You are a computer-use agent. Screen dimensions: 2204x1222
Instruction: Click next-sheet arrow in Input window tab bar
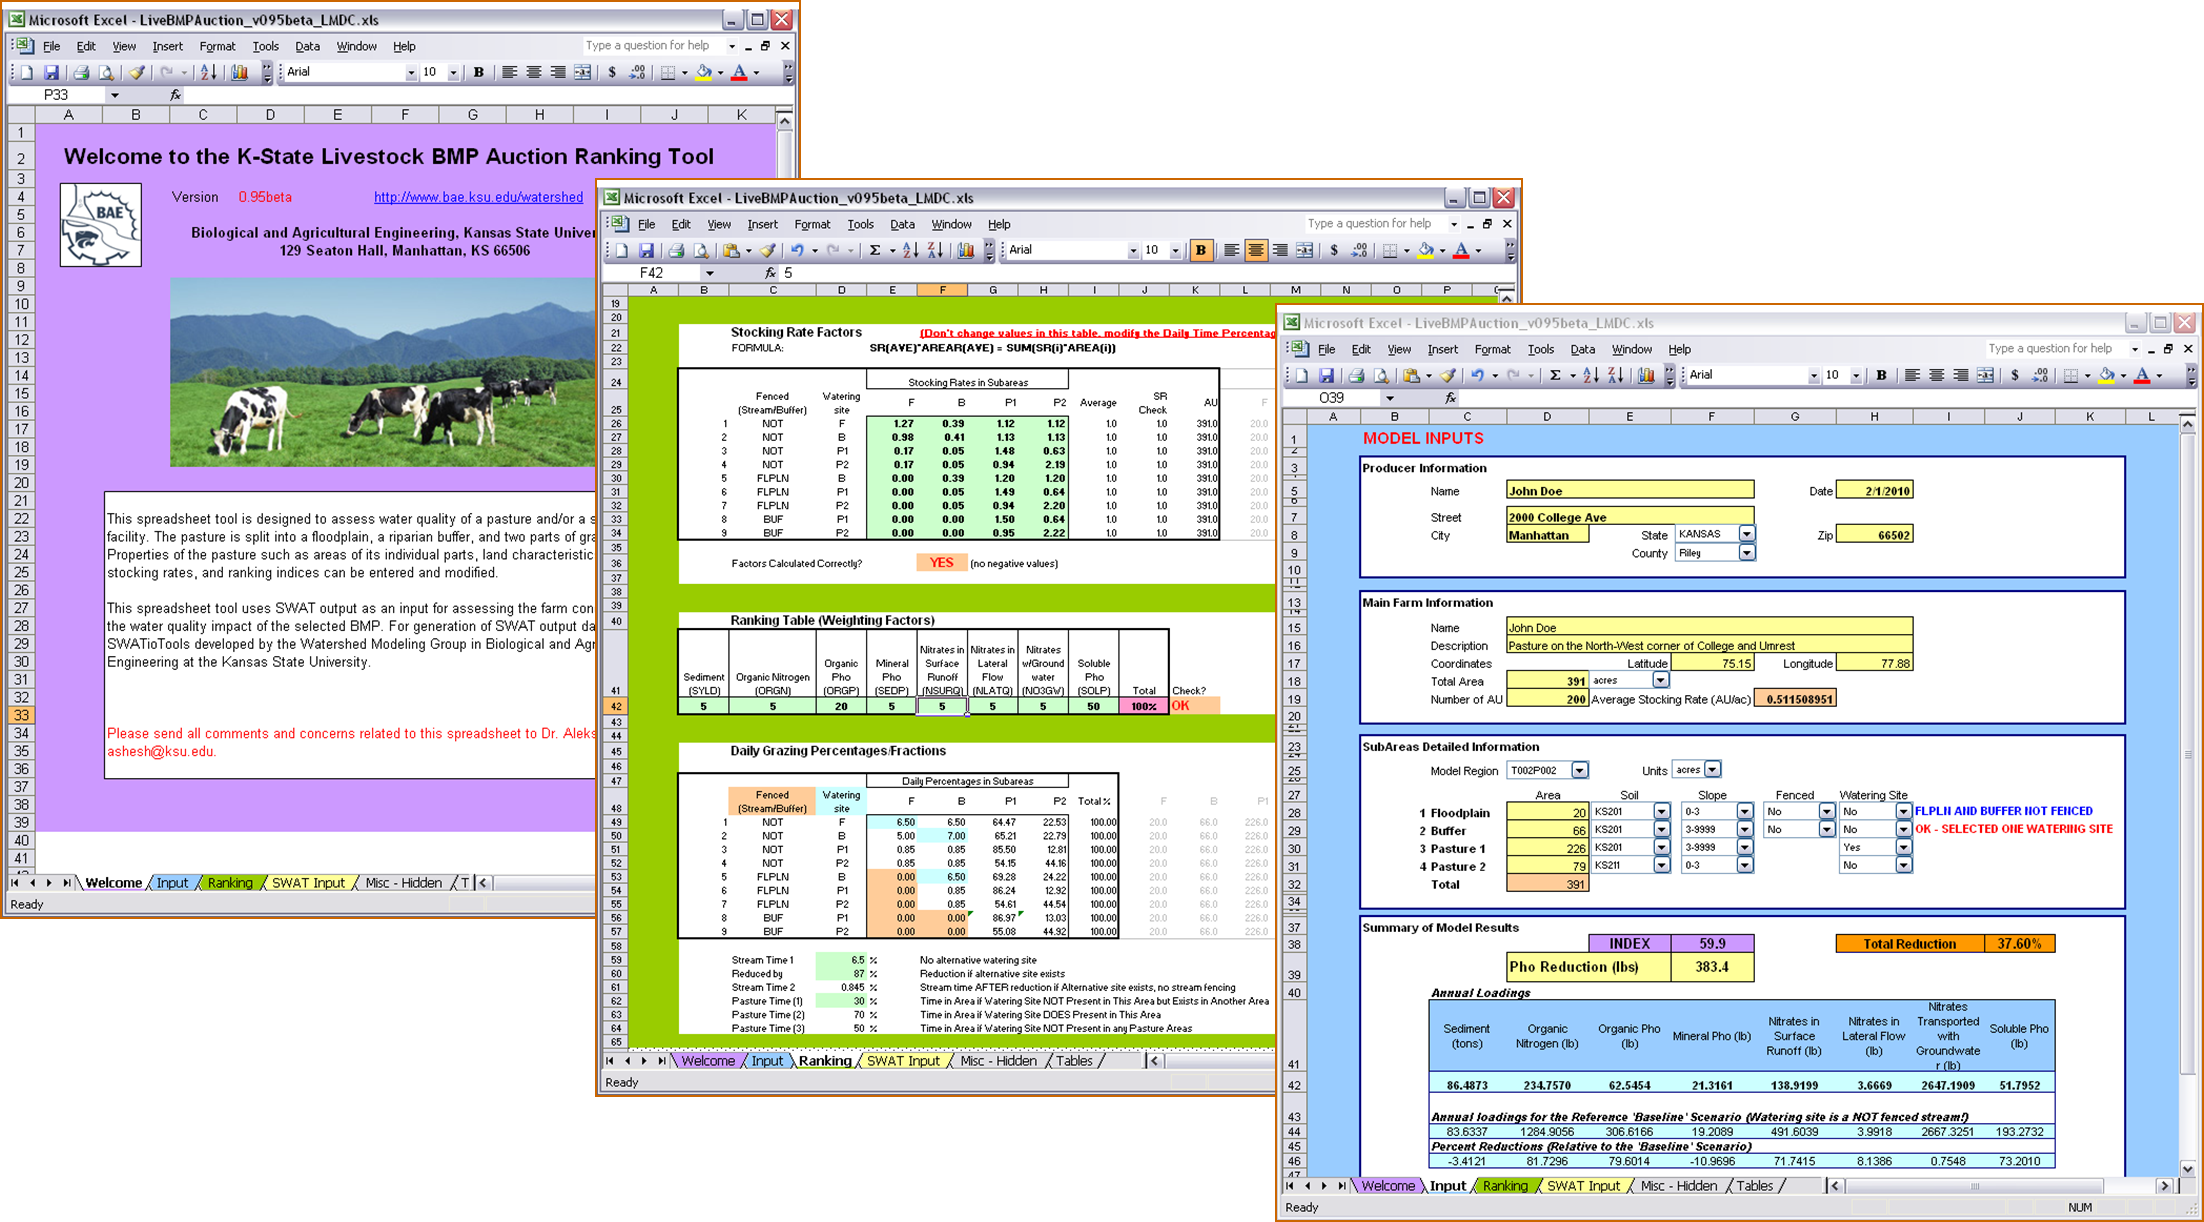(1324, 1186)
